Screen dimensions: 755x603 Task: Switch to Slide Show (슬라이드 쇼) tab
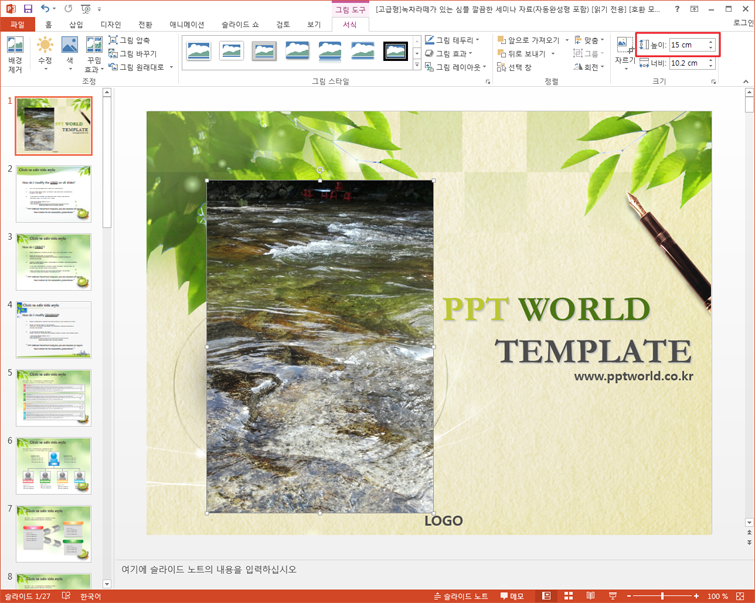coord(240,25)
